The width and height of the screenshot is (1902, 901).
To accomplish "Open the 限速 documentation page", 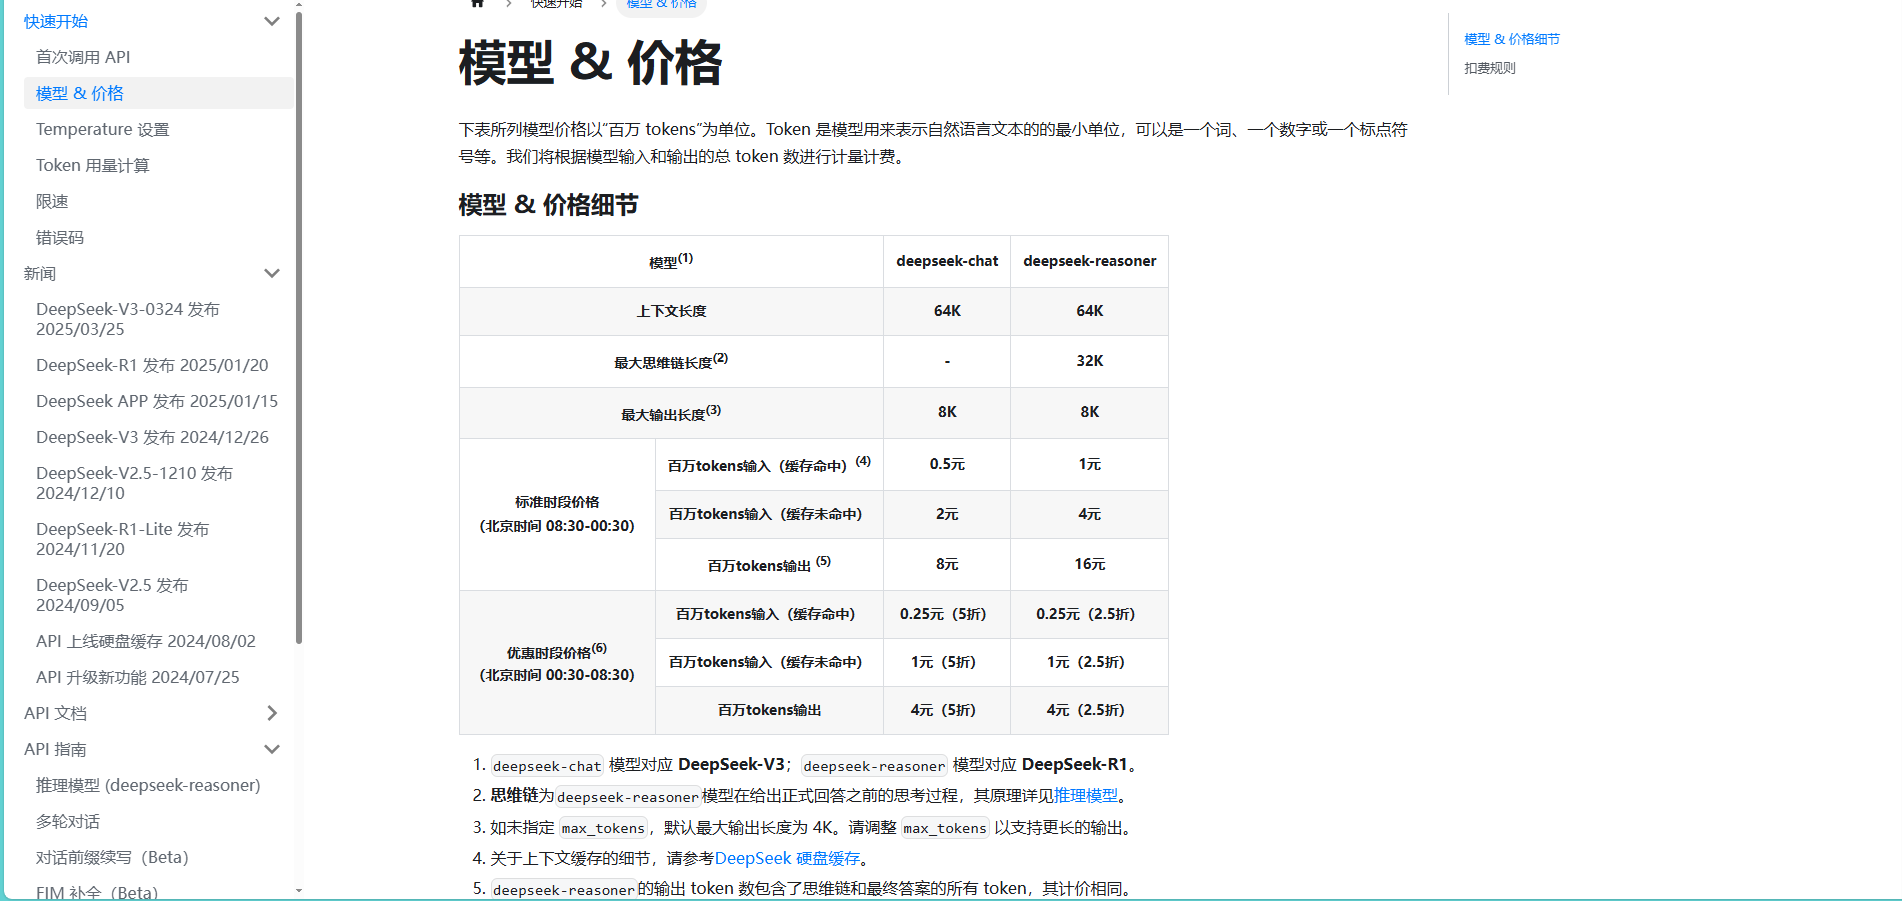I will point(52,201).
